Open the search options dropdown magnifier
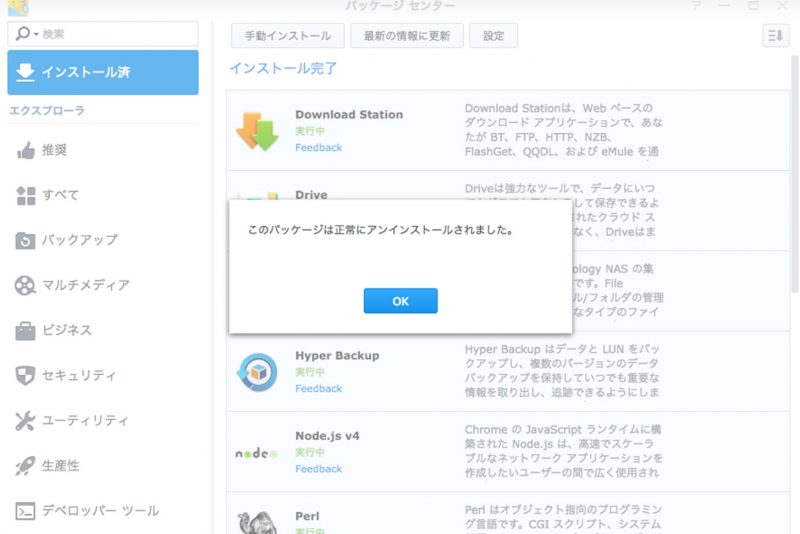Image resolution: width=800 pixels, height=534 pixels. click(x=26, y=34)
